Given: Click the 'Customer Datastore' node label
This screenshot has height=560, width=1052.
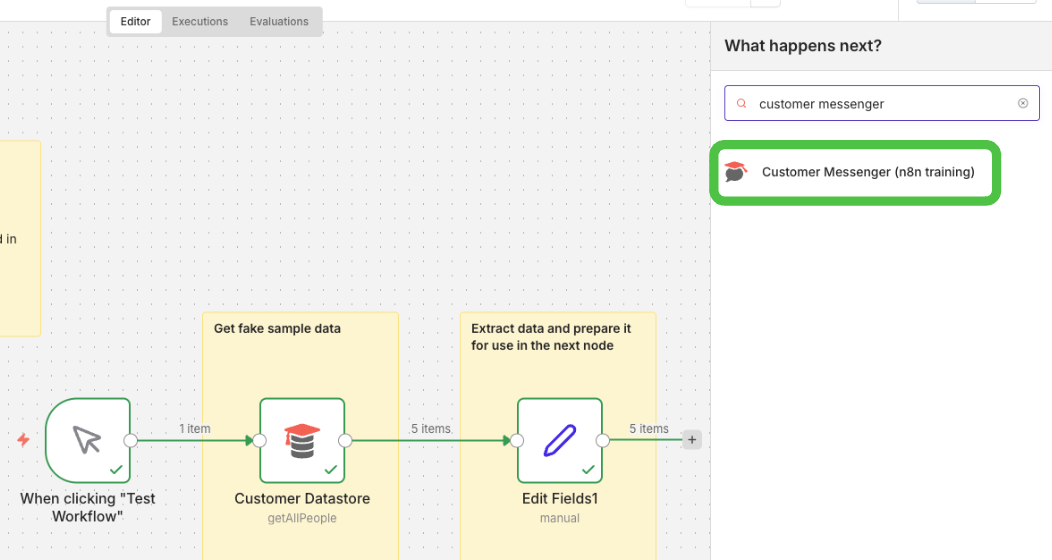Looking at the screenshot, I should tap(302, 498).
